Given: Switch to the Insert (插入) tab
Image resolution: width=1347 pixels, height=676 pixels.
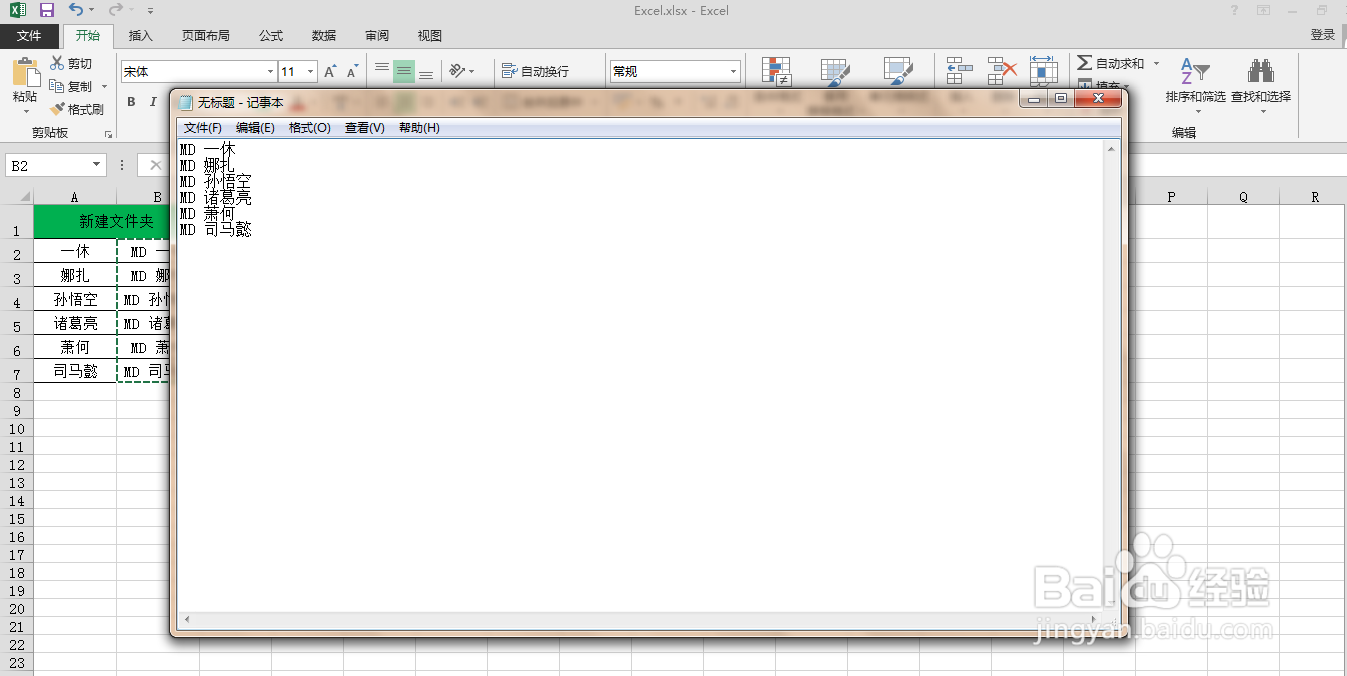Looking at the screenshot, I should click(x=141, y=36).
